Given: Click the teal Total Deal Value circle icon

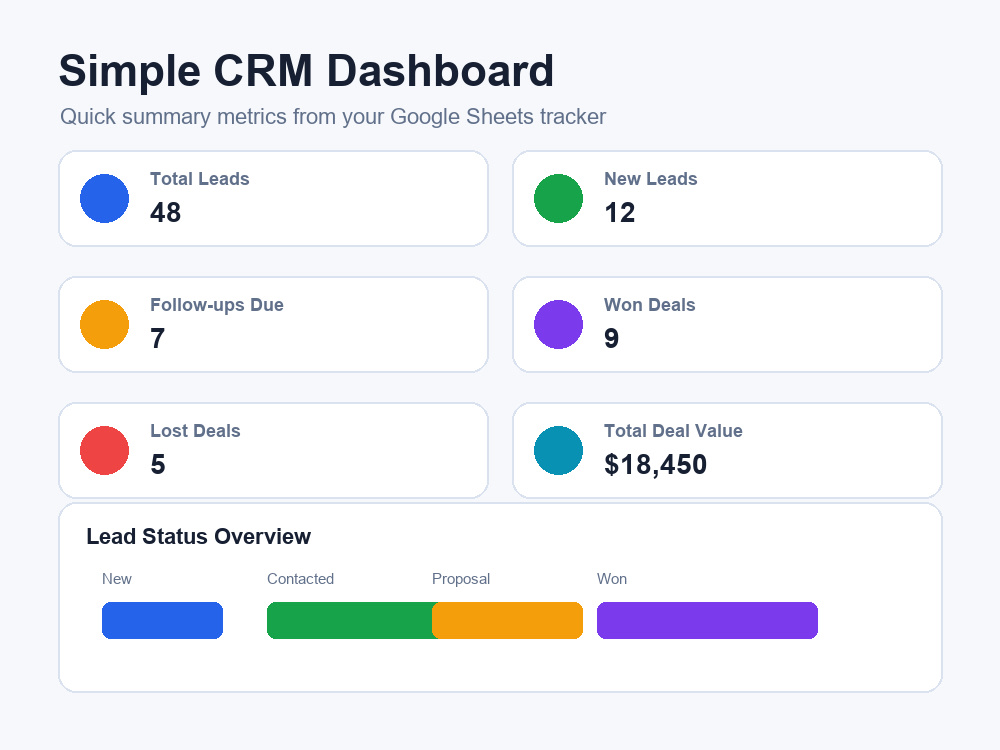Looking at the screenshot, I should pyautogui.click(x=559, y=450).
